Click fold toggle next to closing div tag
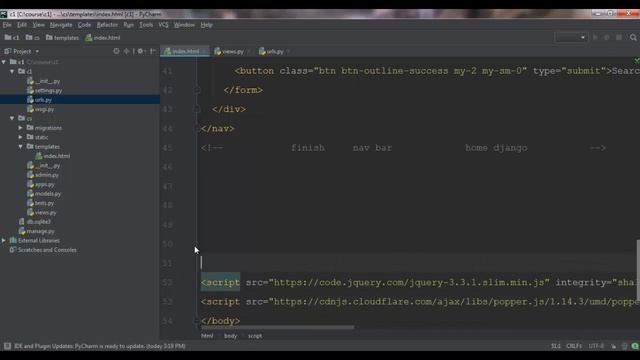 (196, 109)
